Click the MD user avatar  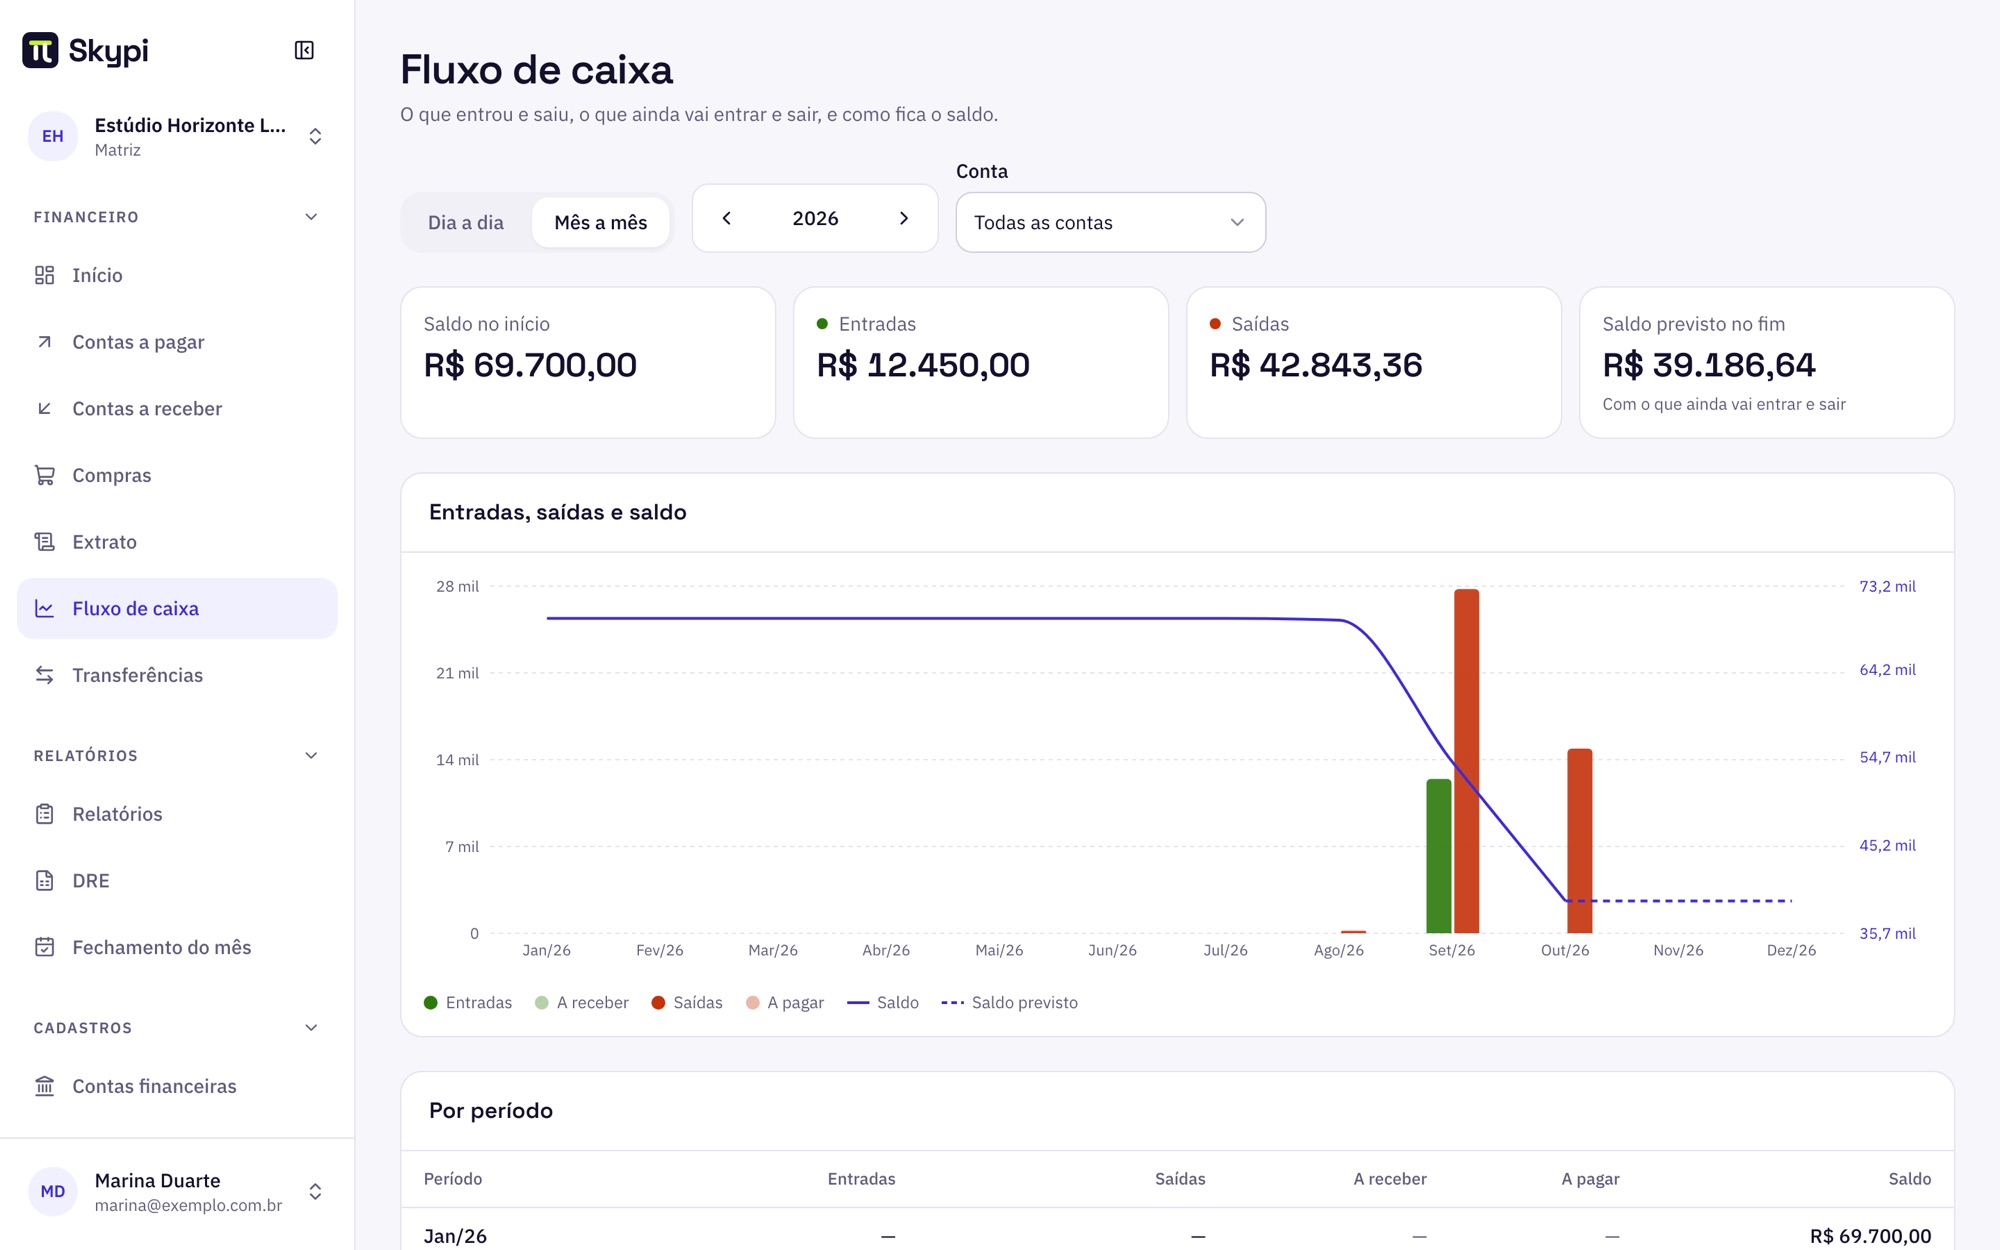53,1191
